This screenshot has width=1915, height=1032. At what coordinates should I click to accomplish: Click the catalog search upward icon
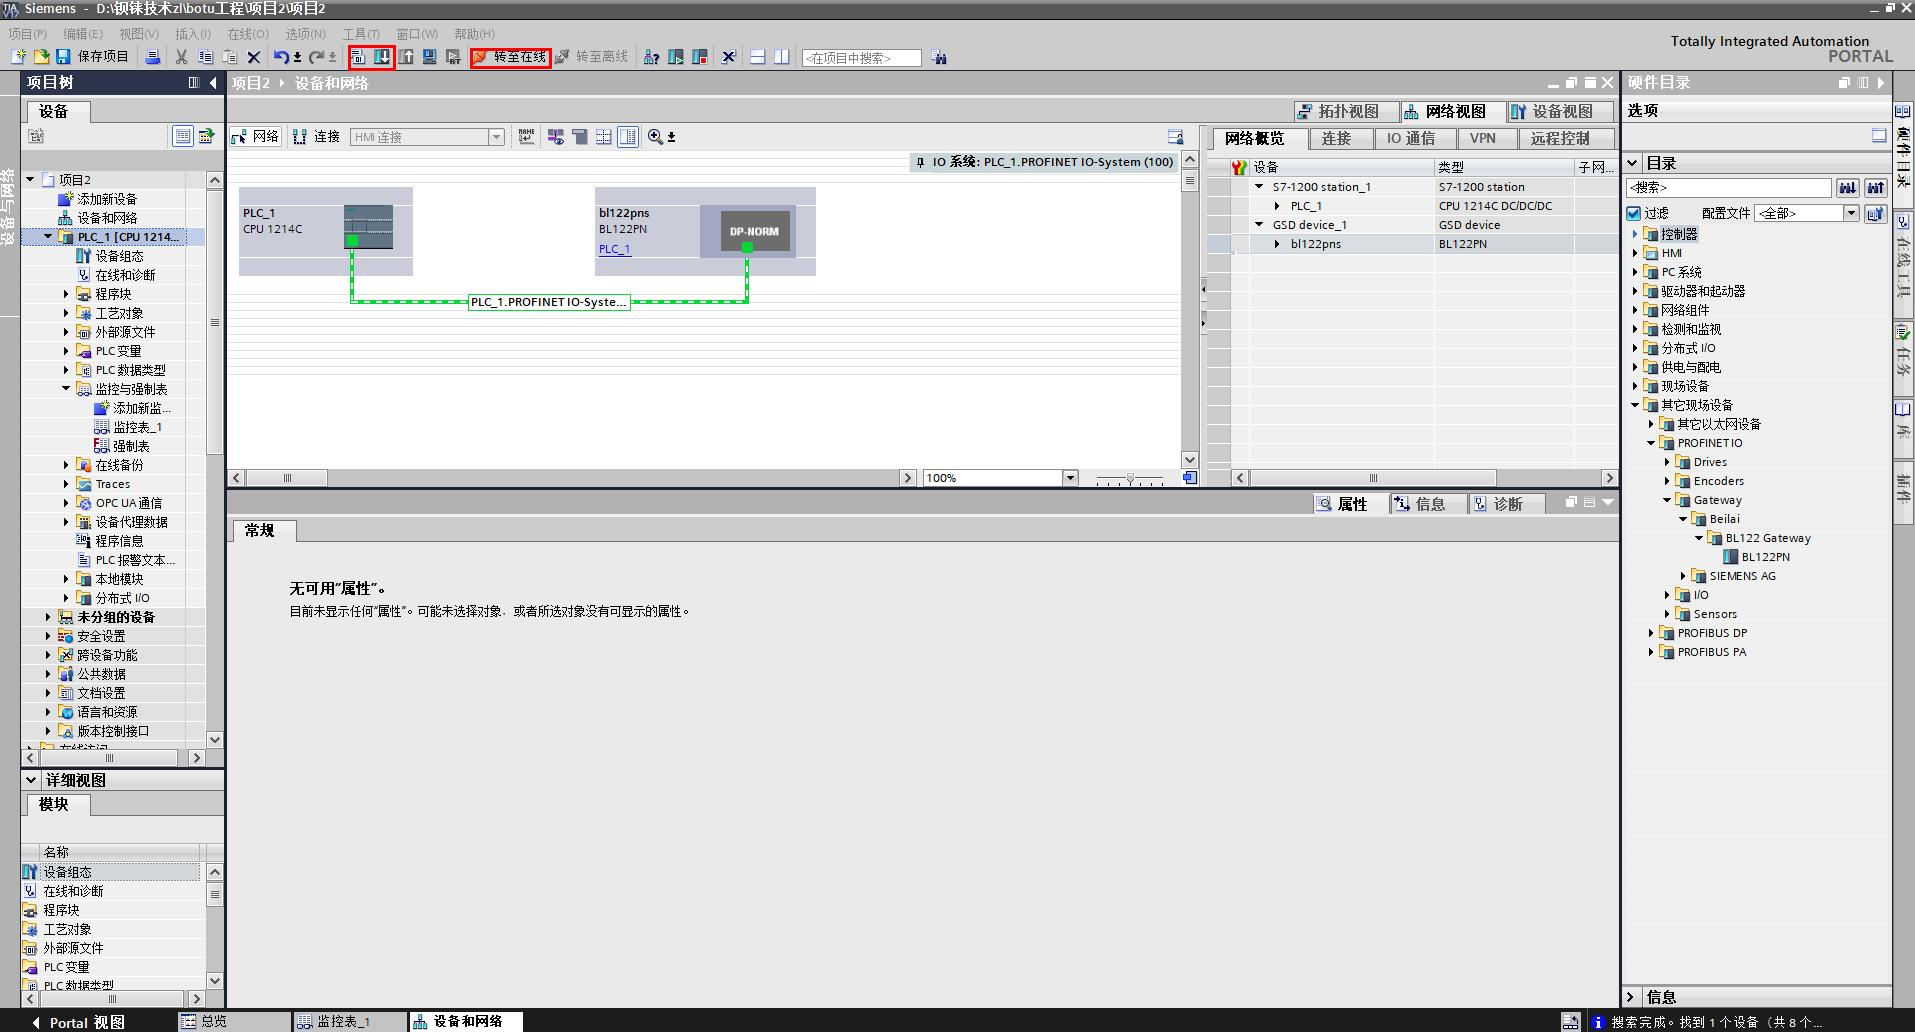(1875, 187)
